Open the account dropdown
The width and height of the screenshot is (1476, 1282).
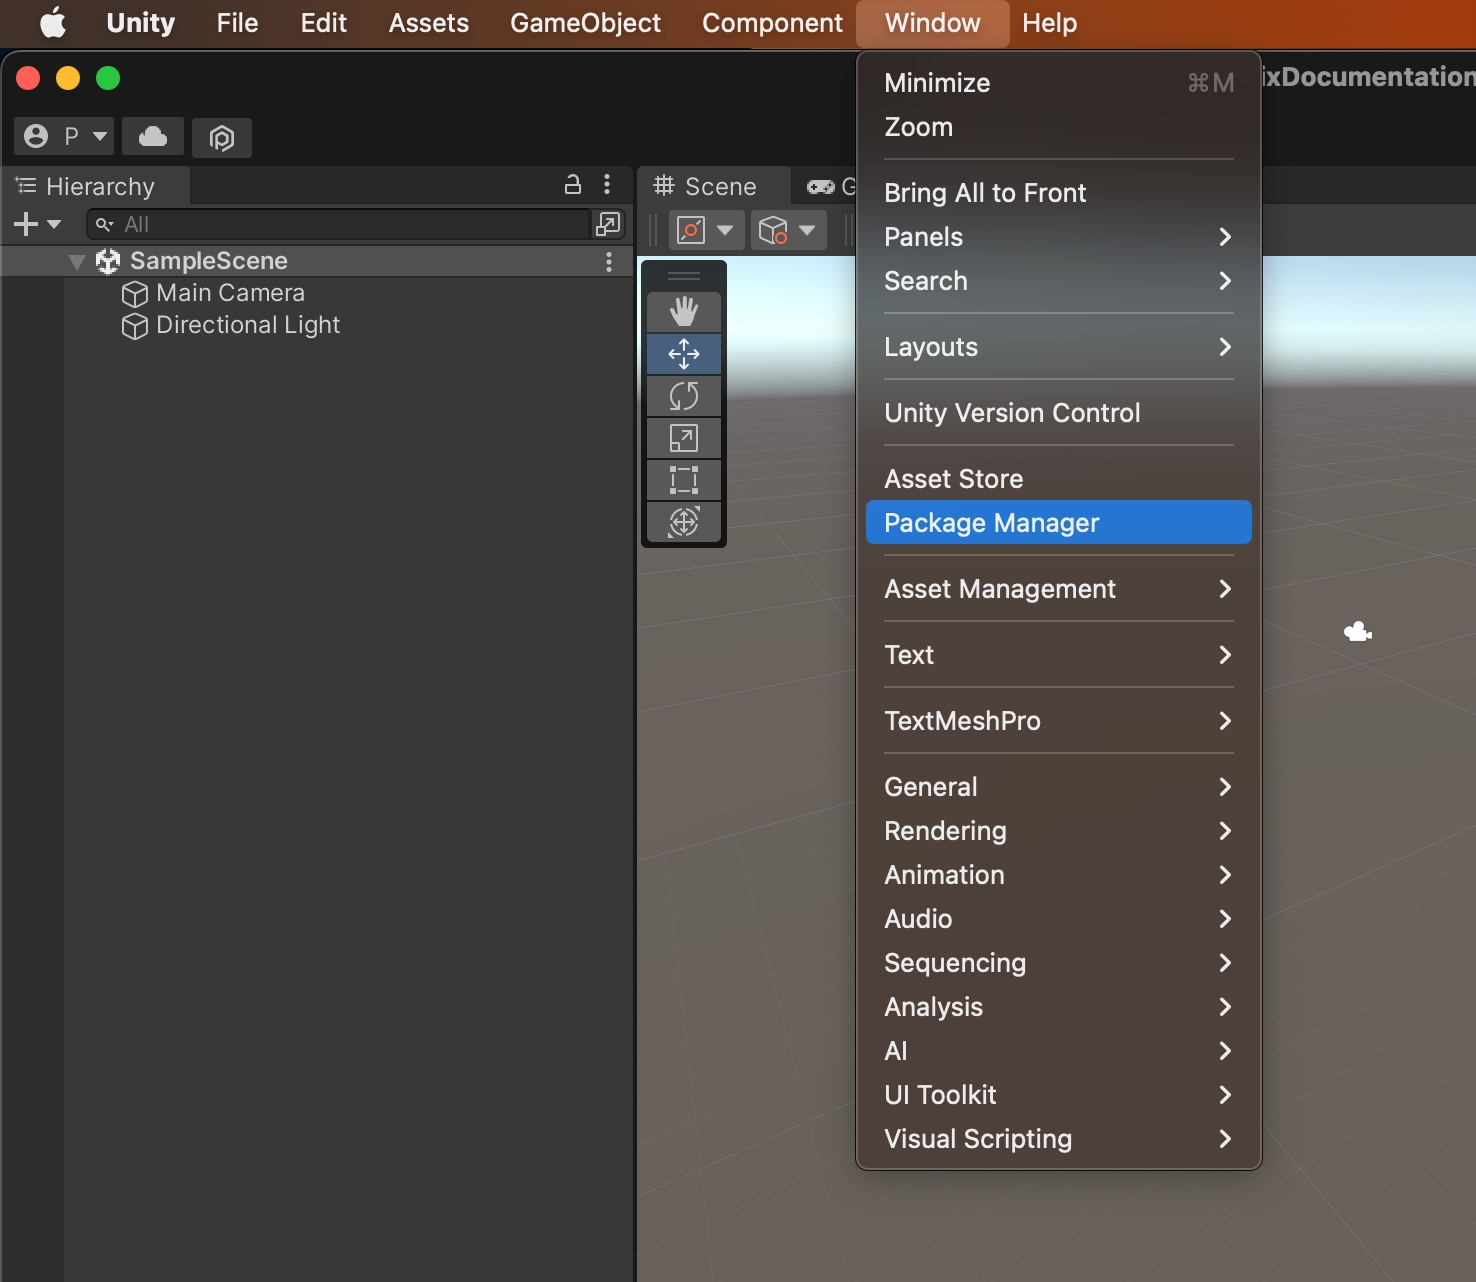tap(64, 136)
